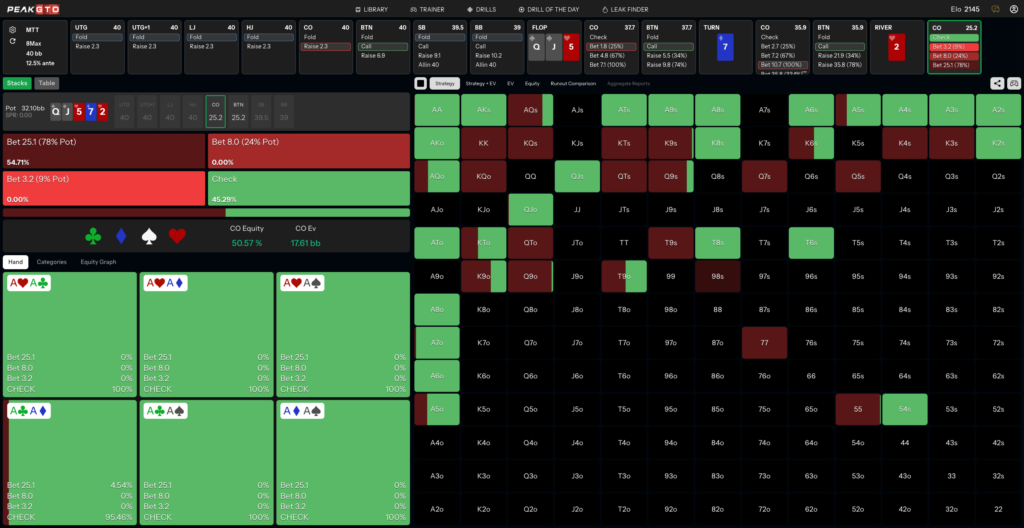This screenshot has height=528, width=1024.
Task: Filter by the green clubs suit icon
Action: [93, 236]
